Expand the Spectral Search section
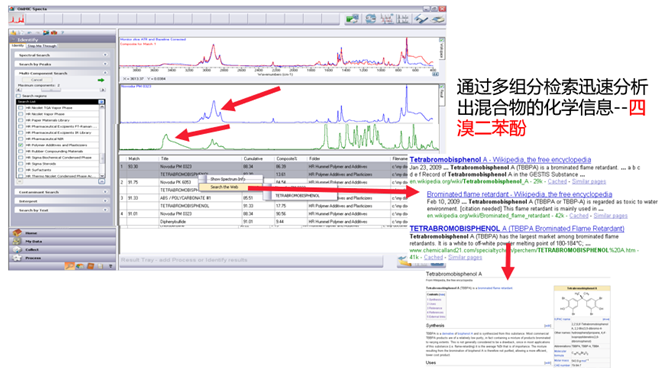Viewport: 664px width, 371px height. 62,55
